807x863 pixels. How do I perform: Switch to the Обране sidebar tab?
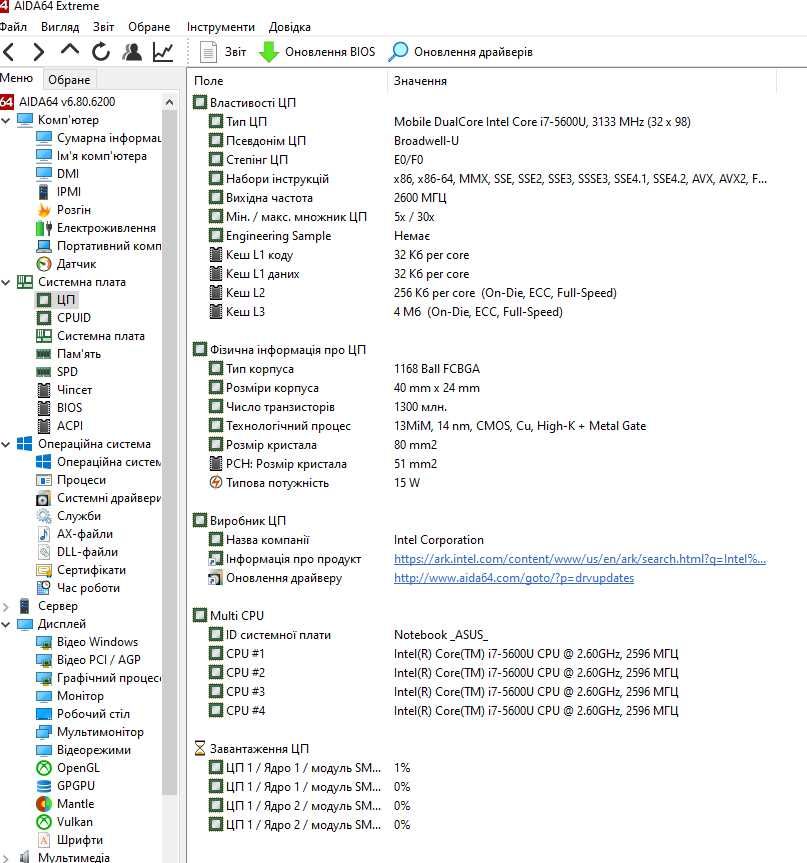[69, 80]
